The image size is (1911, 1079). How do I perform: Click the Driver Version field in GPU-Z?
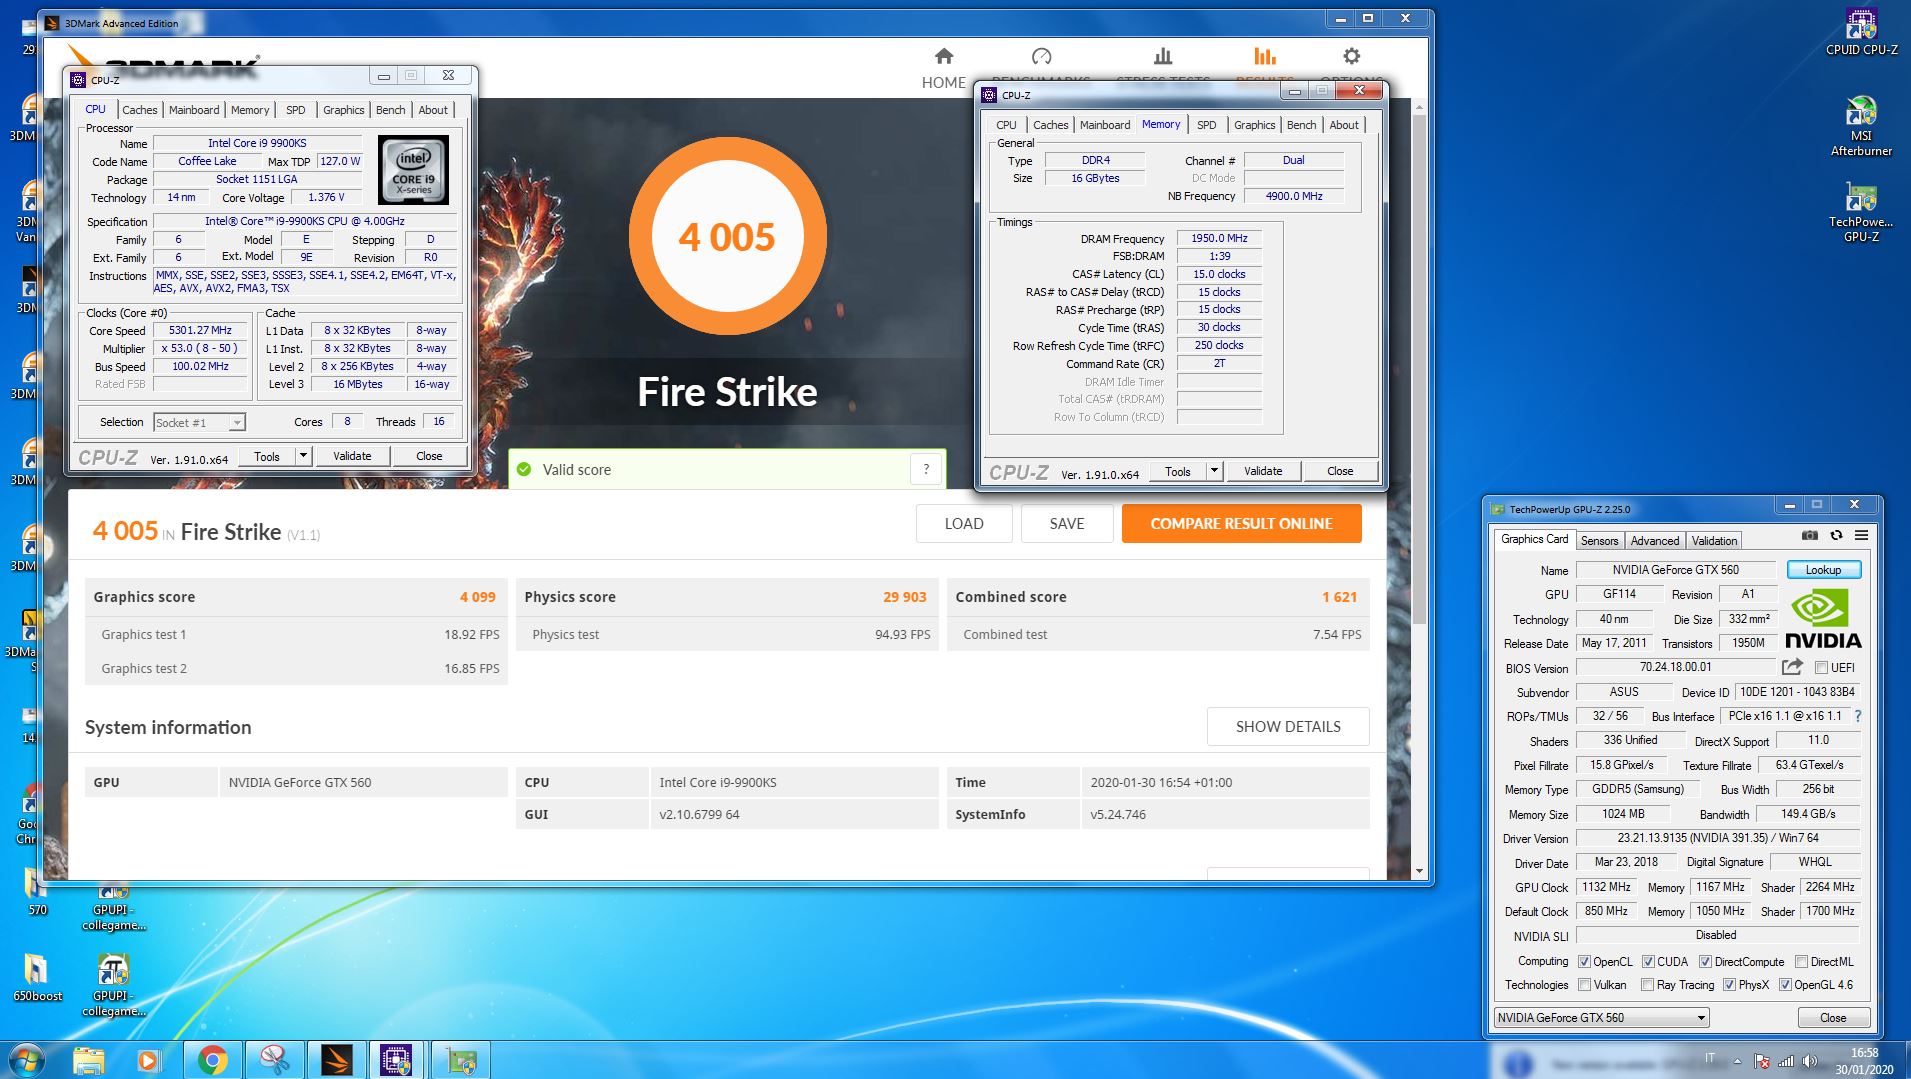(x=1717, y=838)
